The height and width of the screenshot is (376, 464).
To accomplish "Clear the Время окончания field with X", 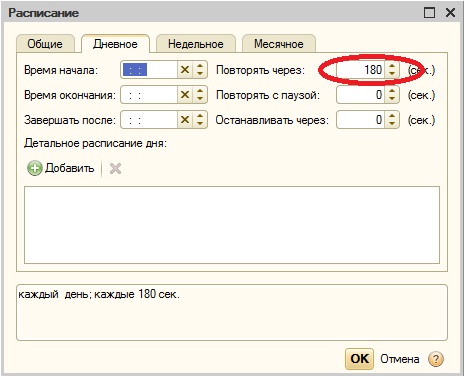I will (x=185, y=95).
